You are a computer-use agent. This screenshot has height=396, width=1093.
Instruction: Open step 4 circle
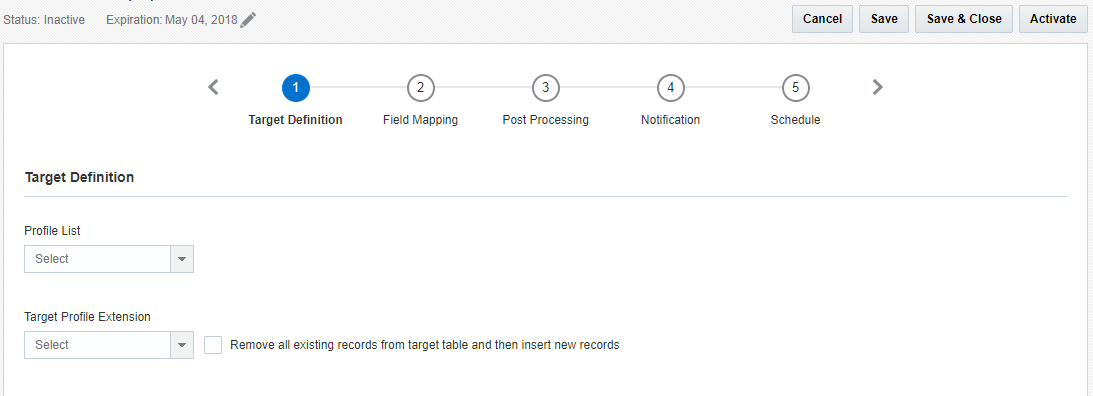[671, 87]
